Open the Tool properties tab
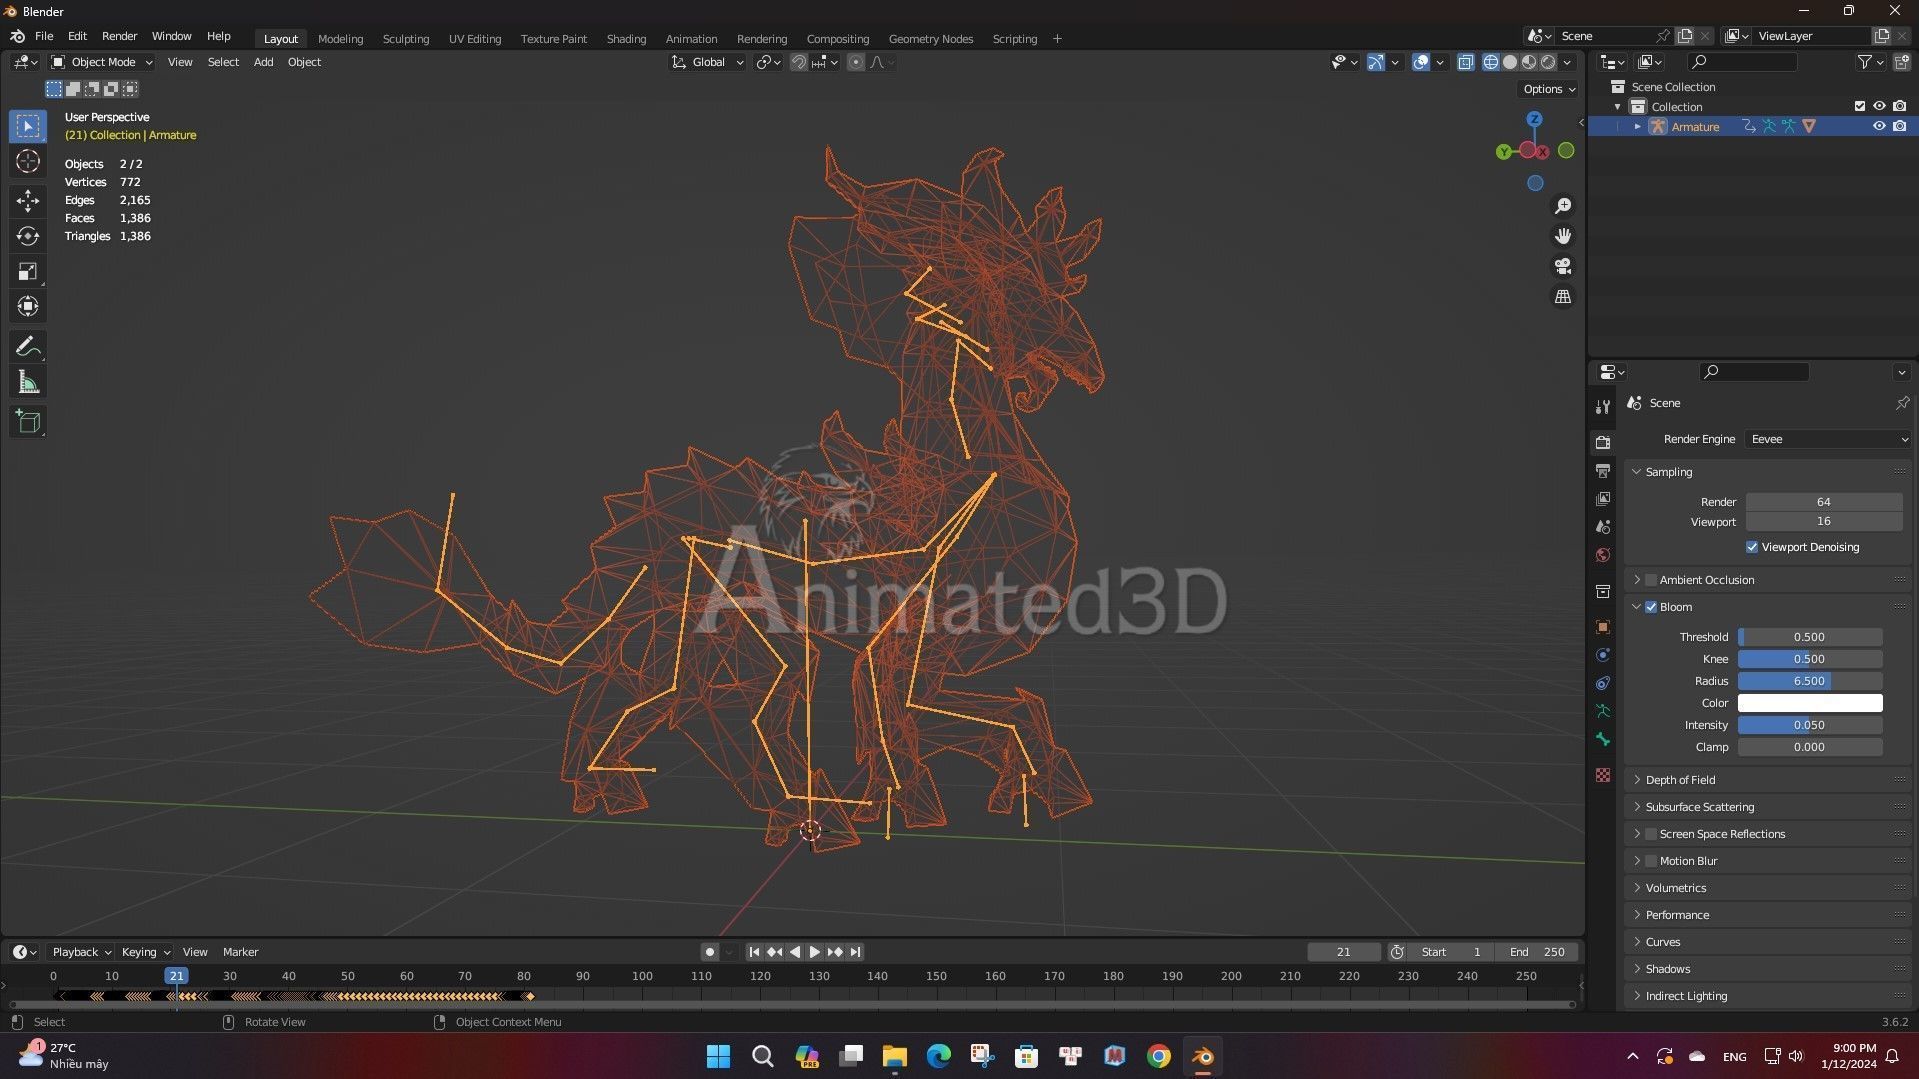 [x=1603, y=406]
